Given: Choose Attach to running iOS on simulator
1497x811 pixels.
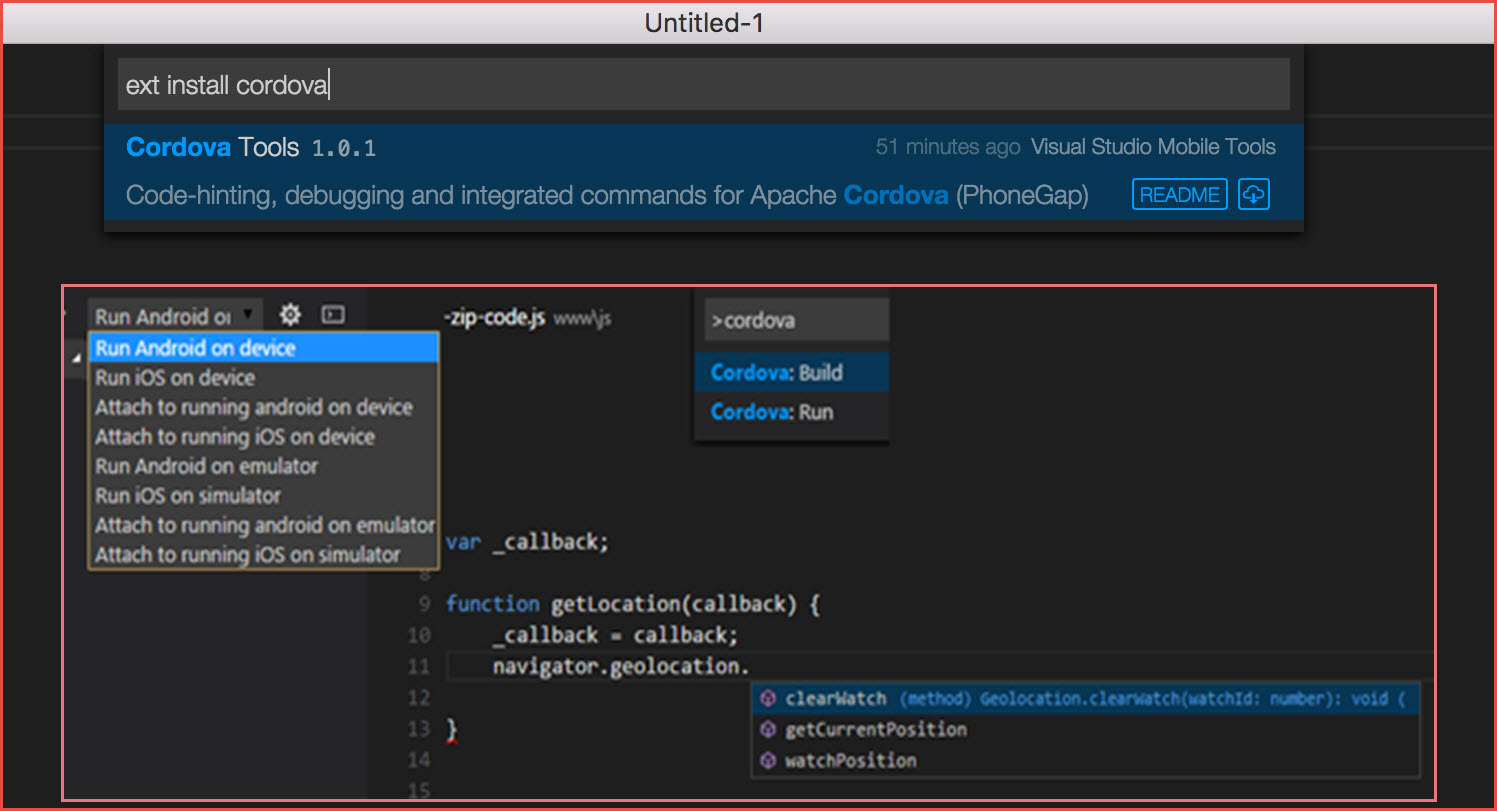Looking at the screenshot, I should 264,554.
